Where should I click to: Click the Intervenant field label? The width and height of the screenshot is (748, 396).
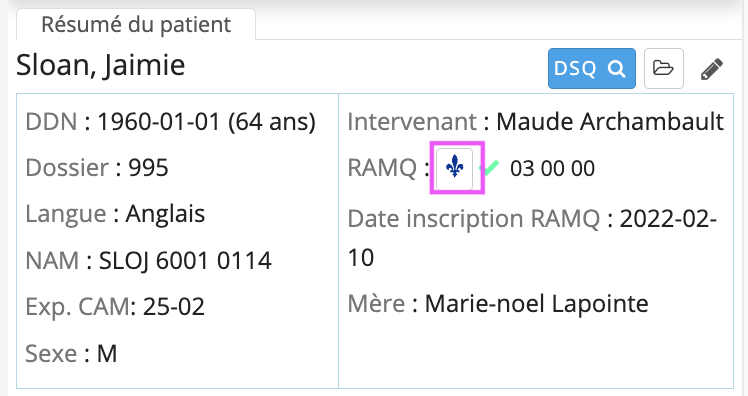coord(412,122)
